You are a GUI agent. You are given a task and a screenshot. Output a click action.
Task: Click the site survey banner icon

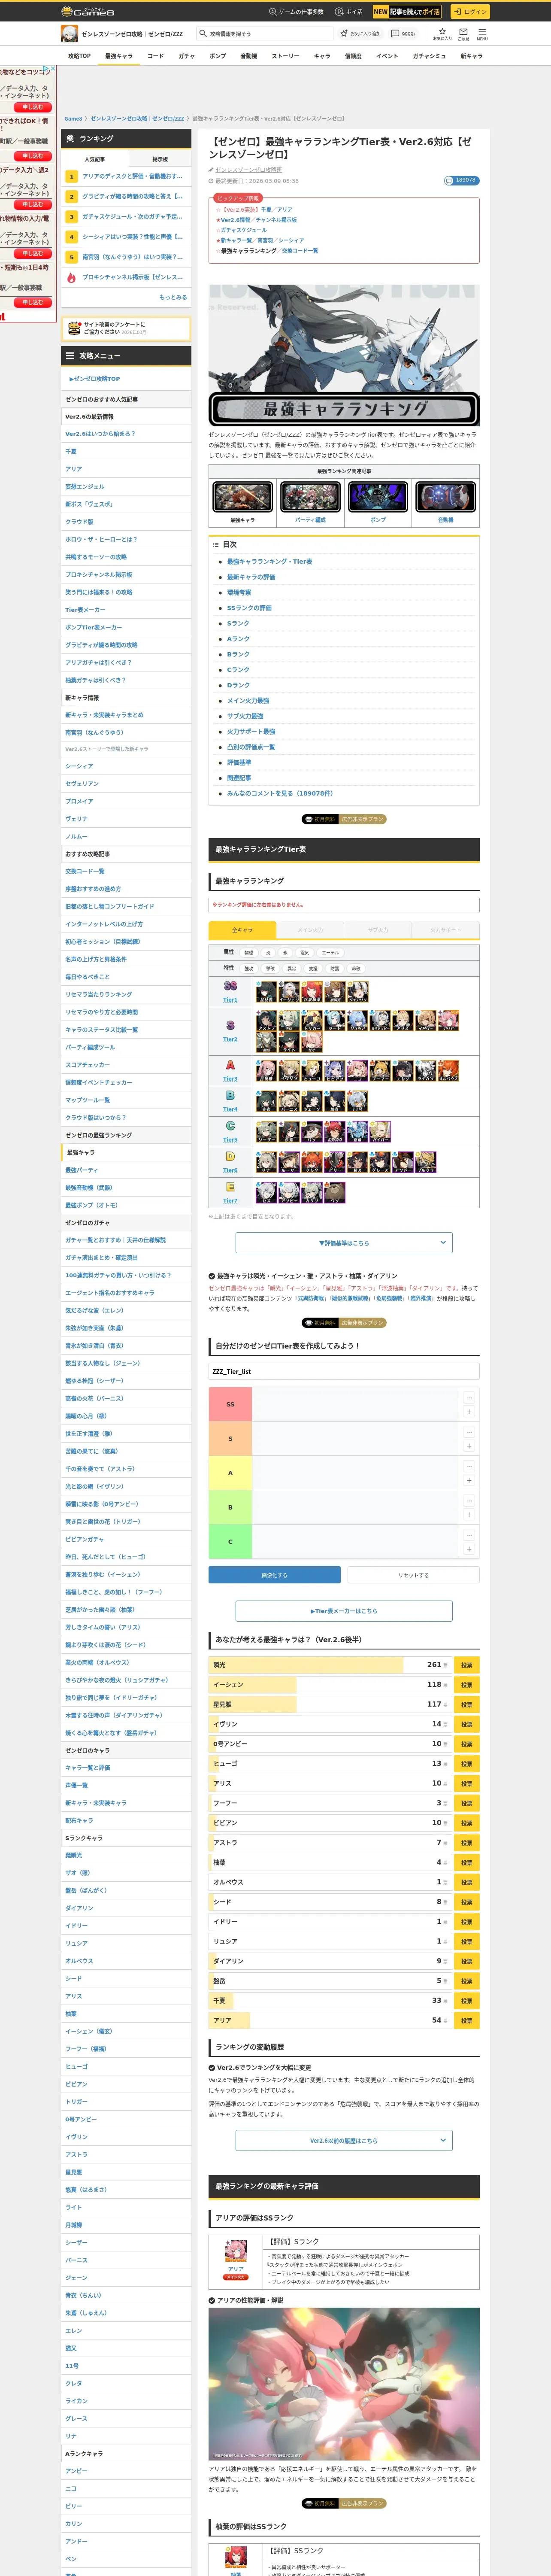74,328
